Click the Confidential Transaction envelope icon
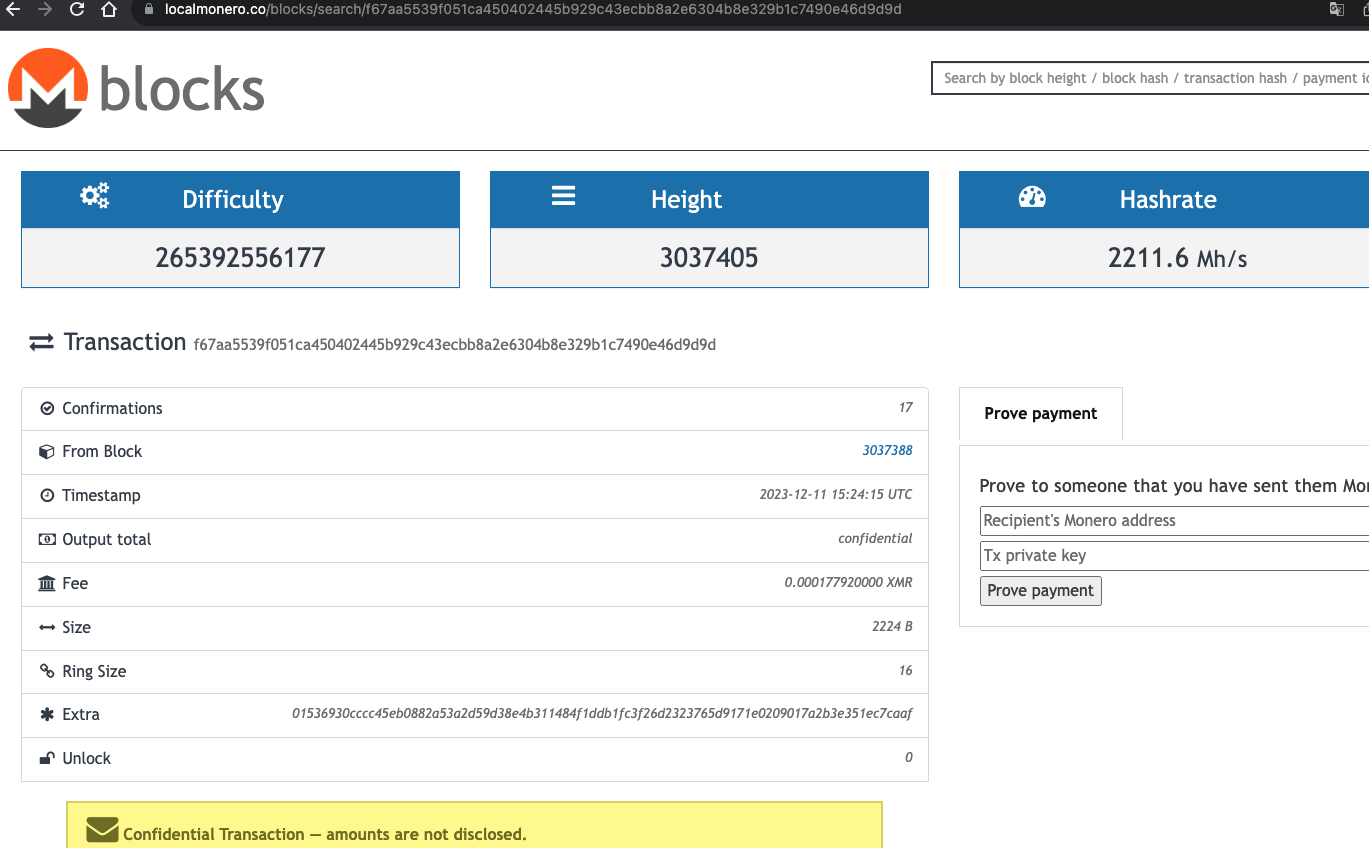Screen dimensions: 1369x848 (x=102, y=830)
